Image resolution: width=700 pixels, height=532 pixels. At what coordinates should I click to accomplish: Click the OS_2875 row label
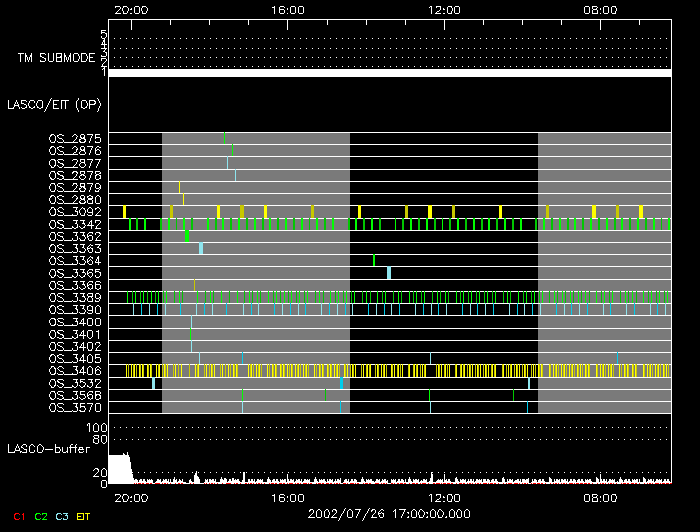coord(75,139)
